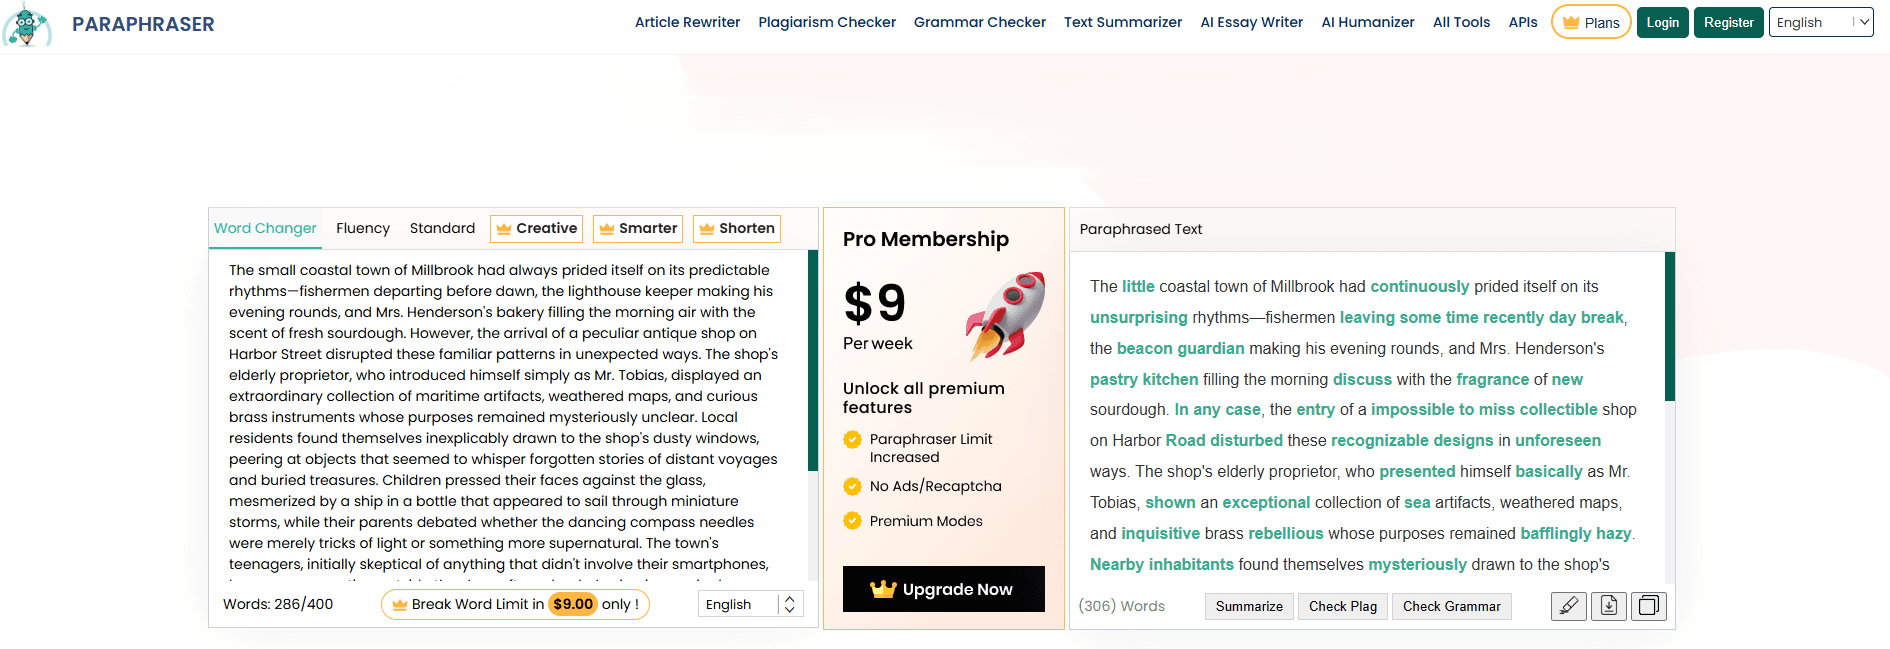Click the Register button
The width and height of the screenshot is (1890, 649).
coord(1728,21)
